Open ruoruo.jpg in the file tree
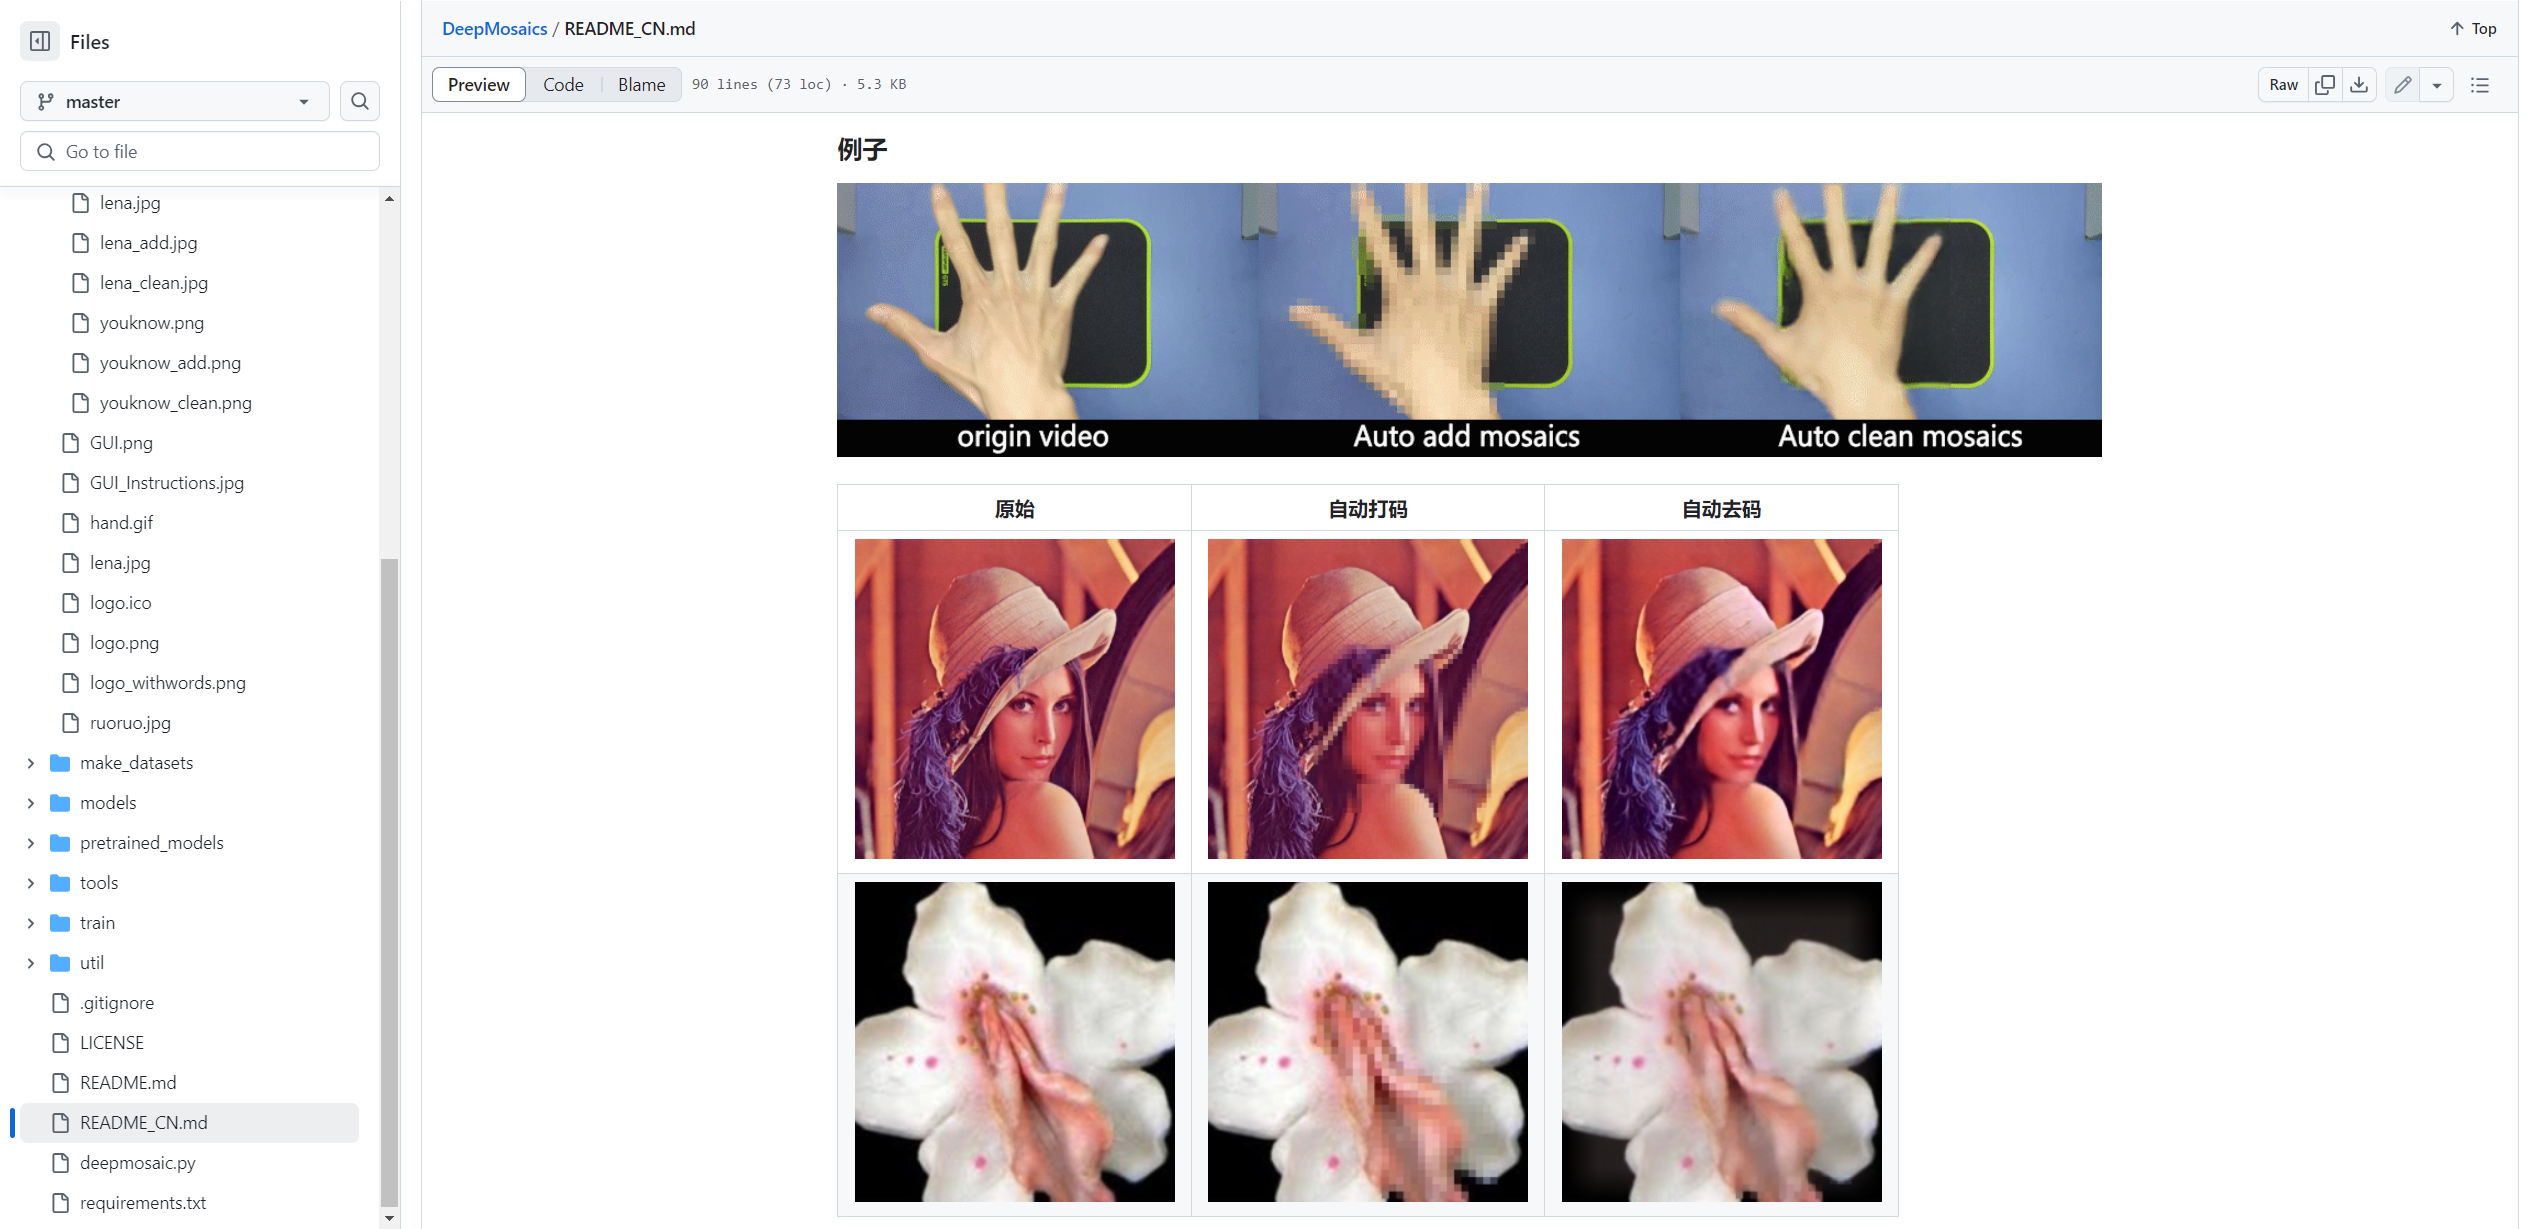The height and width of the screenshot is (1229, 2537). [x=130, y=723]
